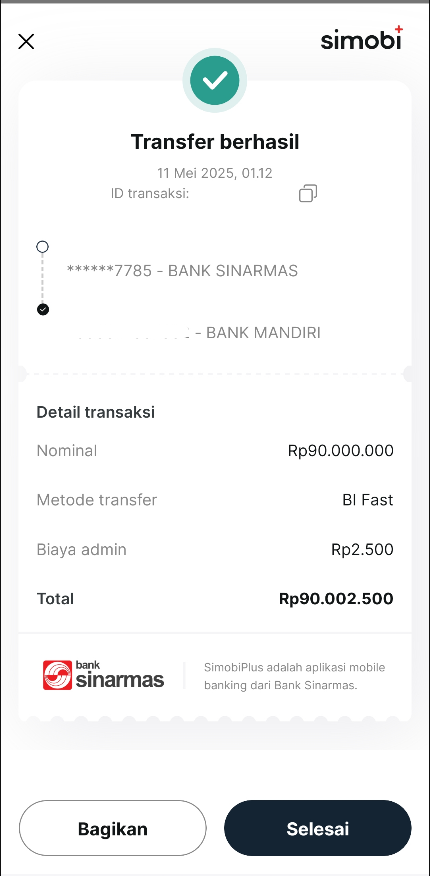
Task: Select the Total amount Rp90.002.500
Action: coord(336,599)
